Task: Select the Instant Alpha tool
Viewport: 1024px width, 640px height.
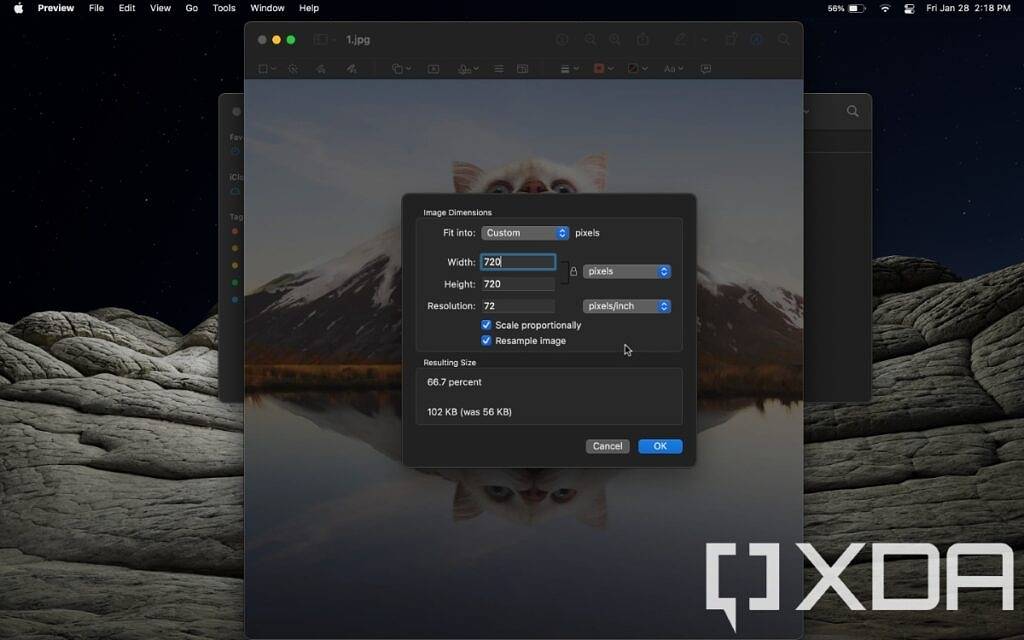Action: pyautogui.click(x=292, y=69)
